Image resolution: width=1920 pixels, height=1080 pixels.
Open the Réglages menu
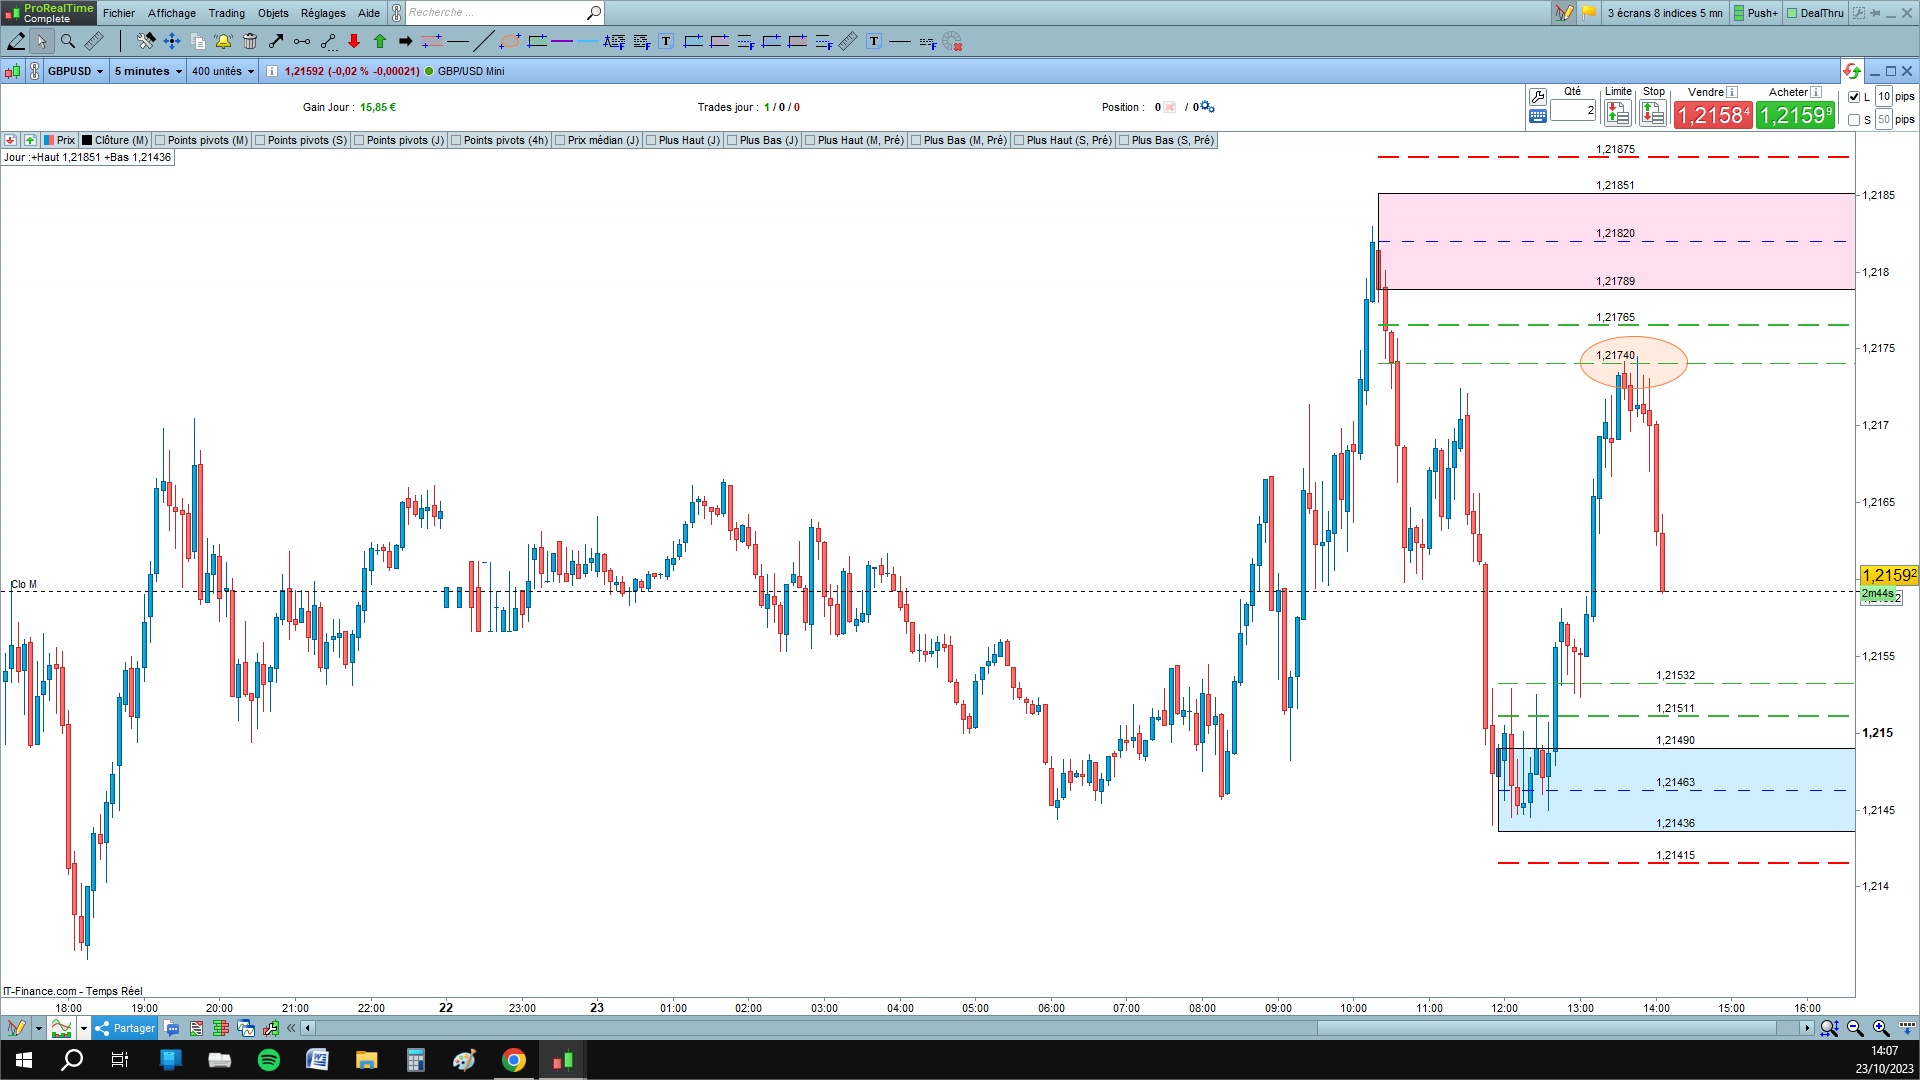click(323, 13)
